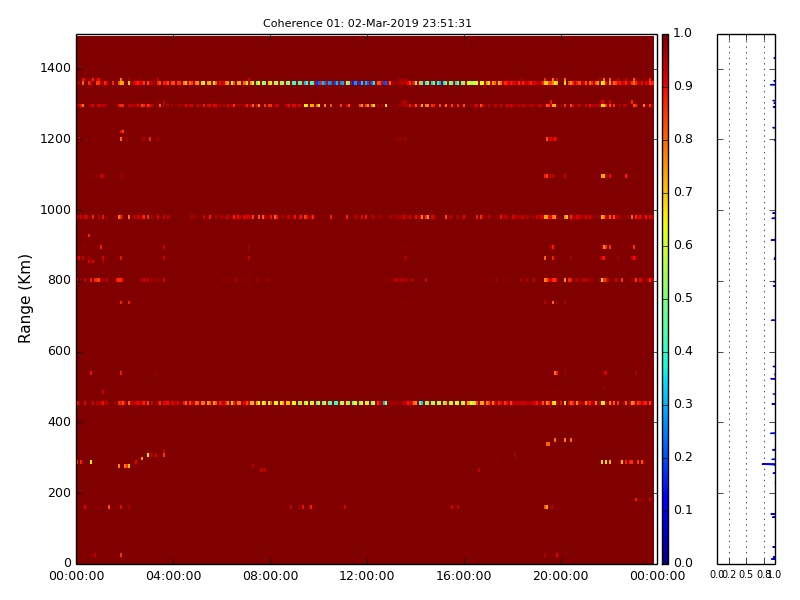
Task: Click the 200 range tick label
Action: [x=59, y=493]
